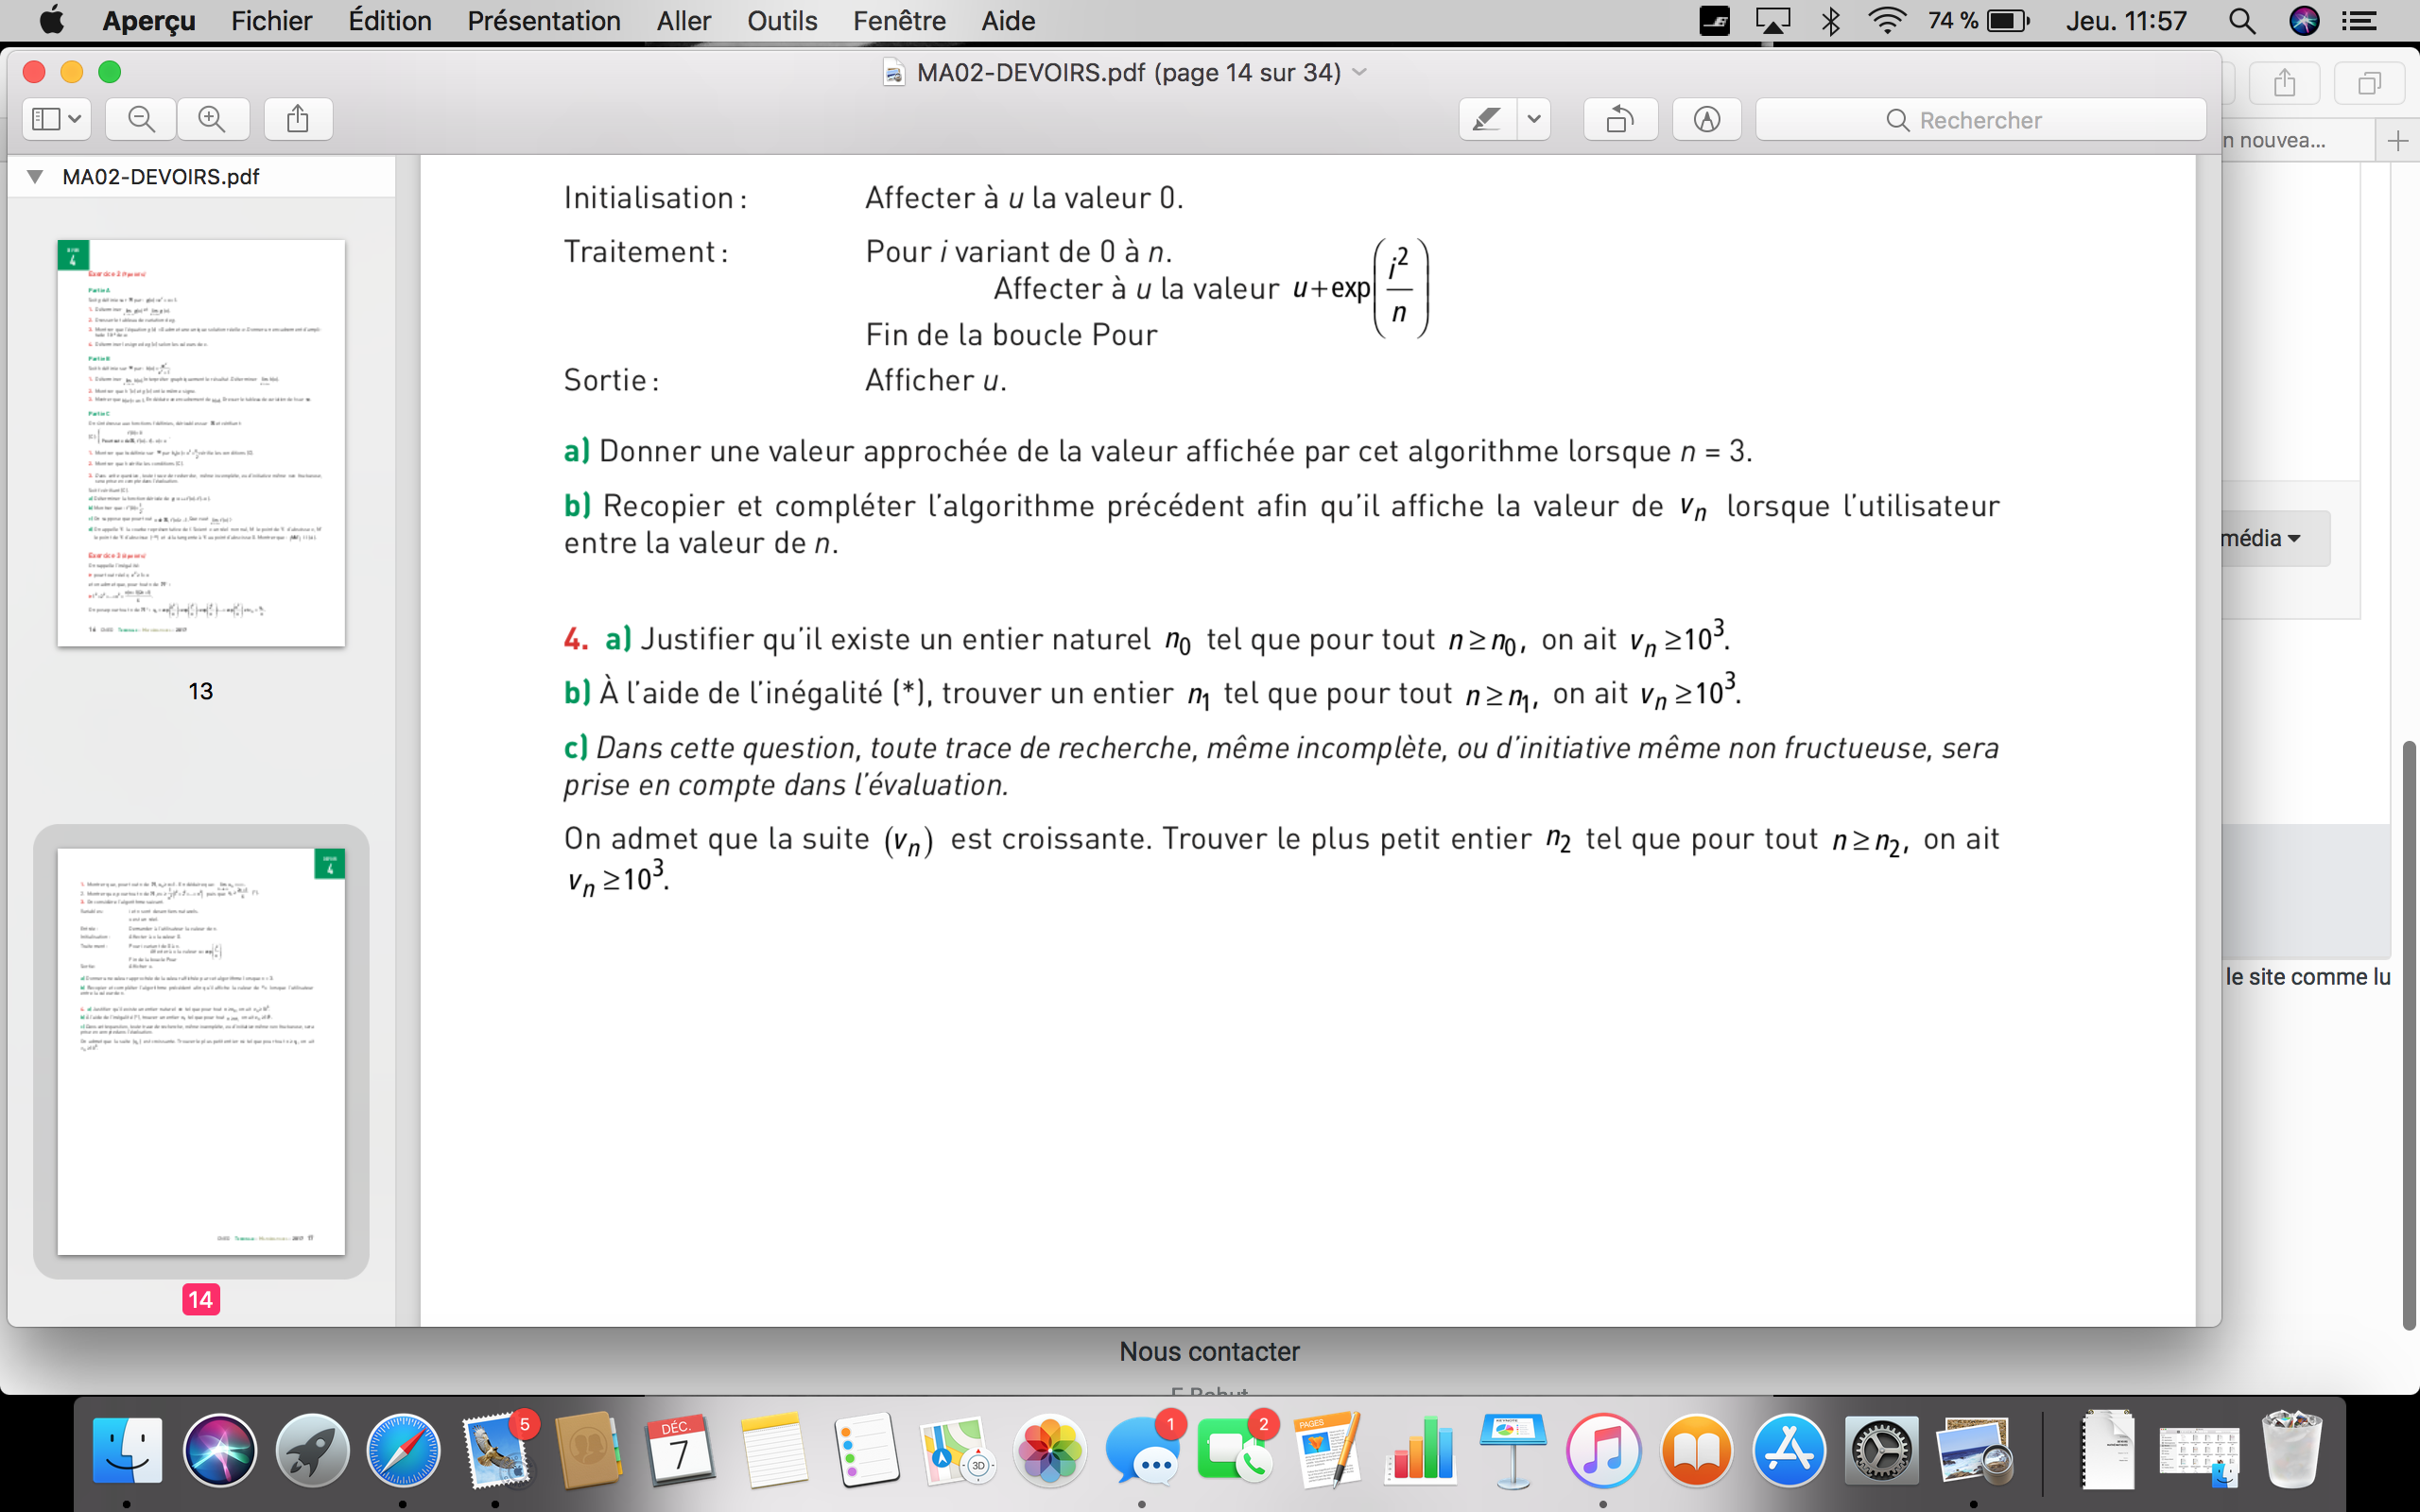Select the page 13 thumbnail
Image resolution: width=2420 pixels, height=1512 pixels.
(201, 443)
